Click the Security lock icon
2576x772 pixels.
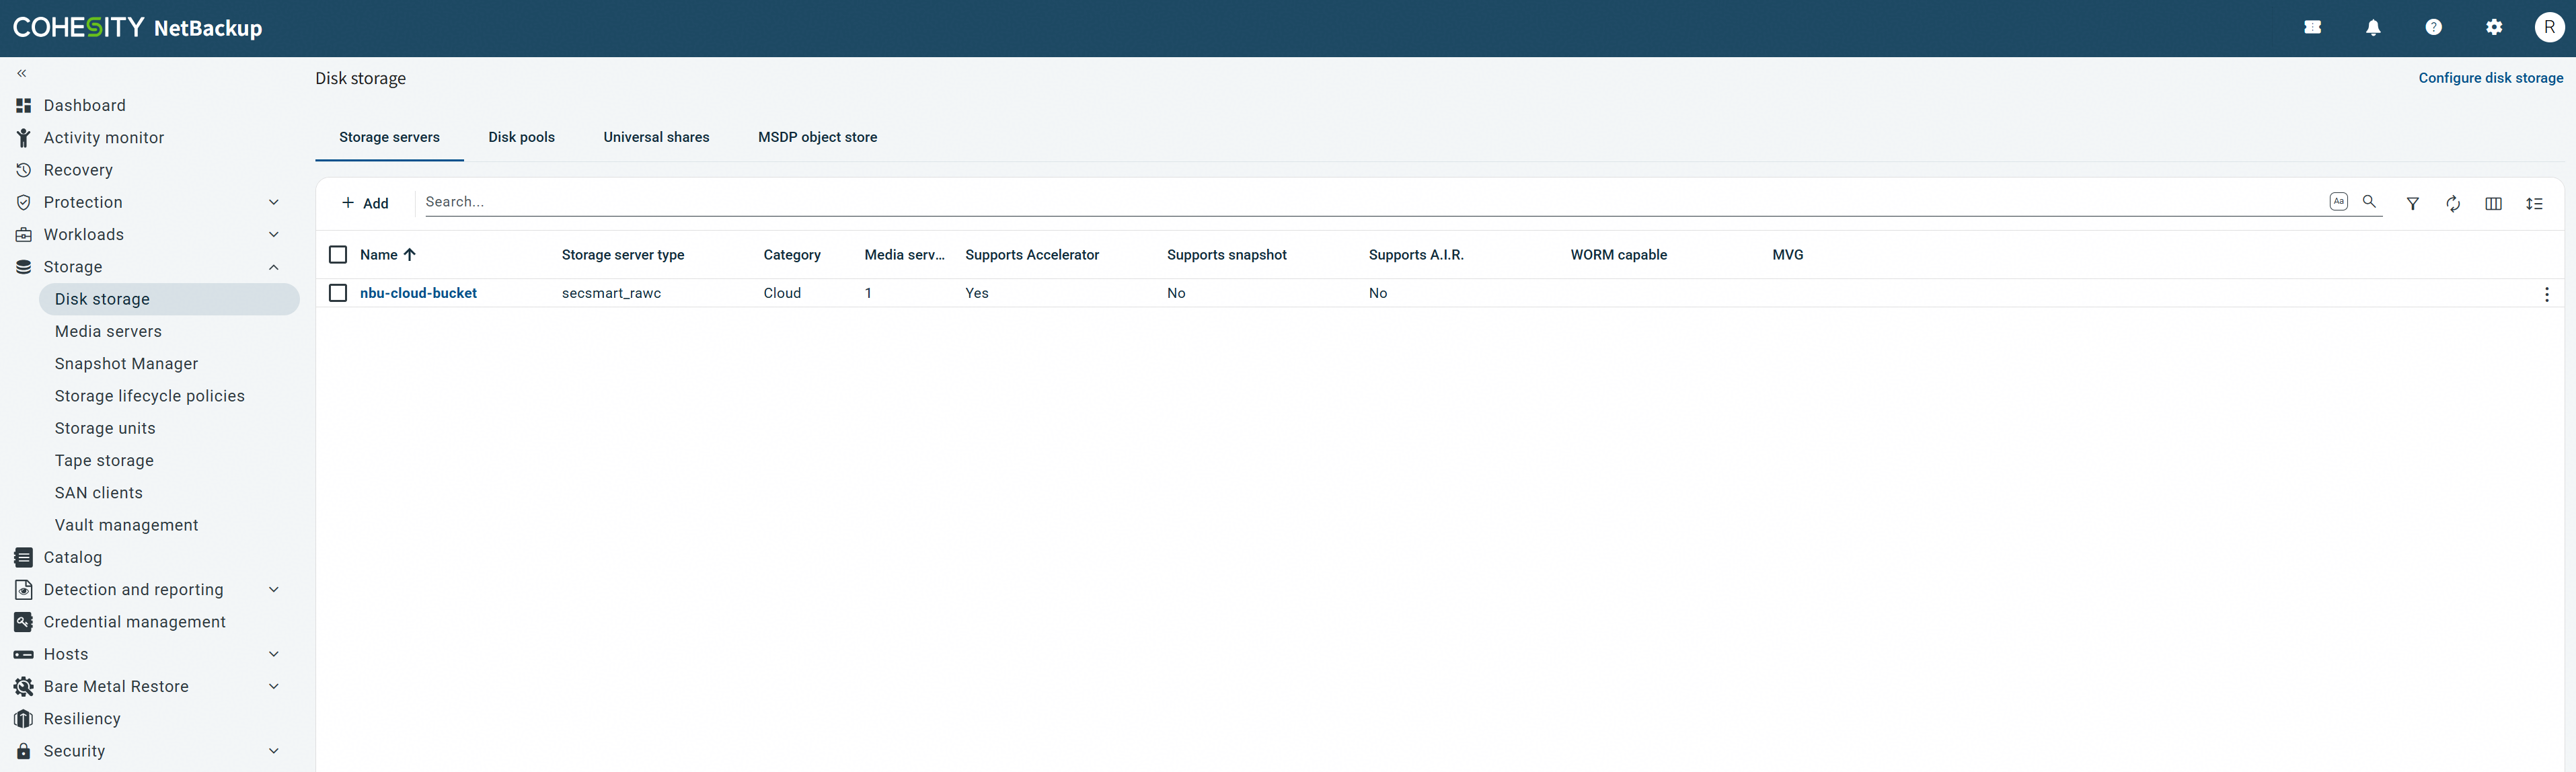pyautogui.click(x=23, y=751)
